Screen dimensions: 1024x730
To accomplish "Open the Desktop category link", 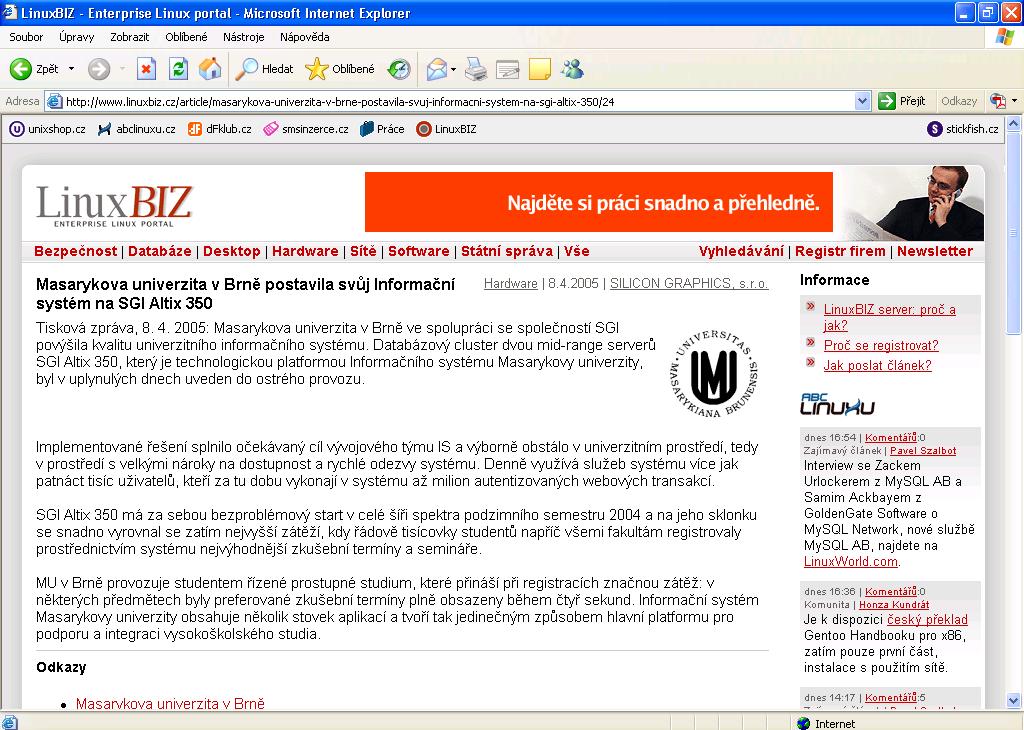I will [x=232, y=251].
